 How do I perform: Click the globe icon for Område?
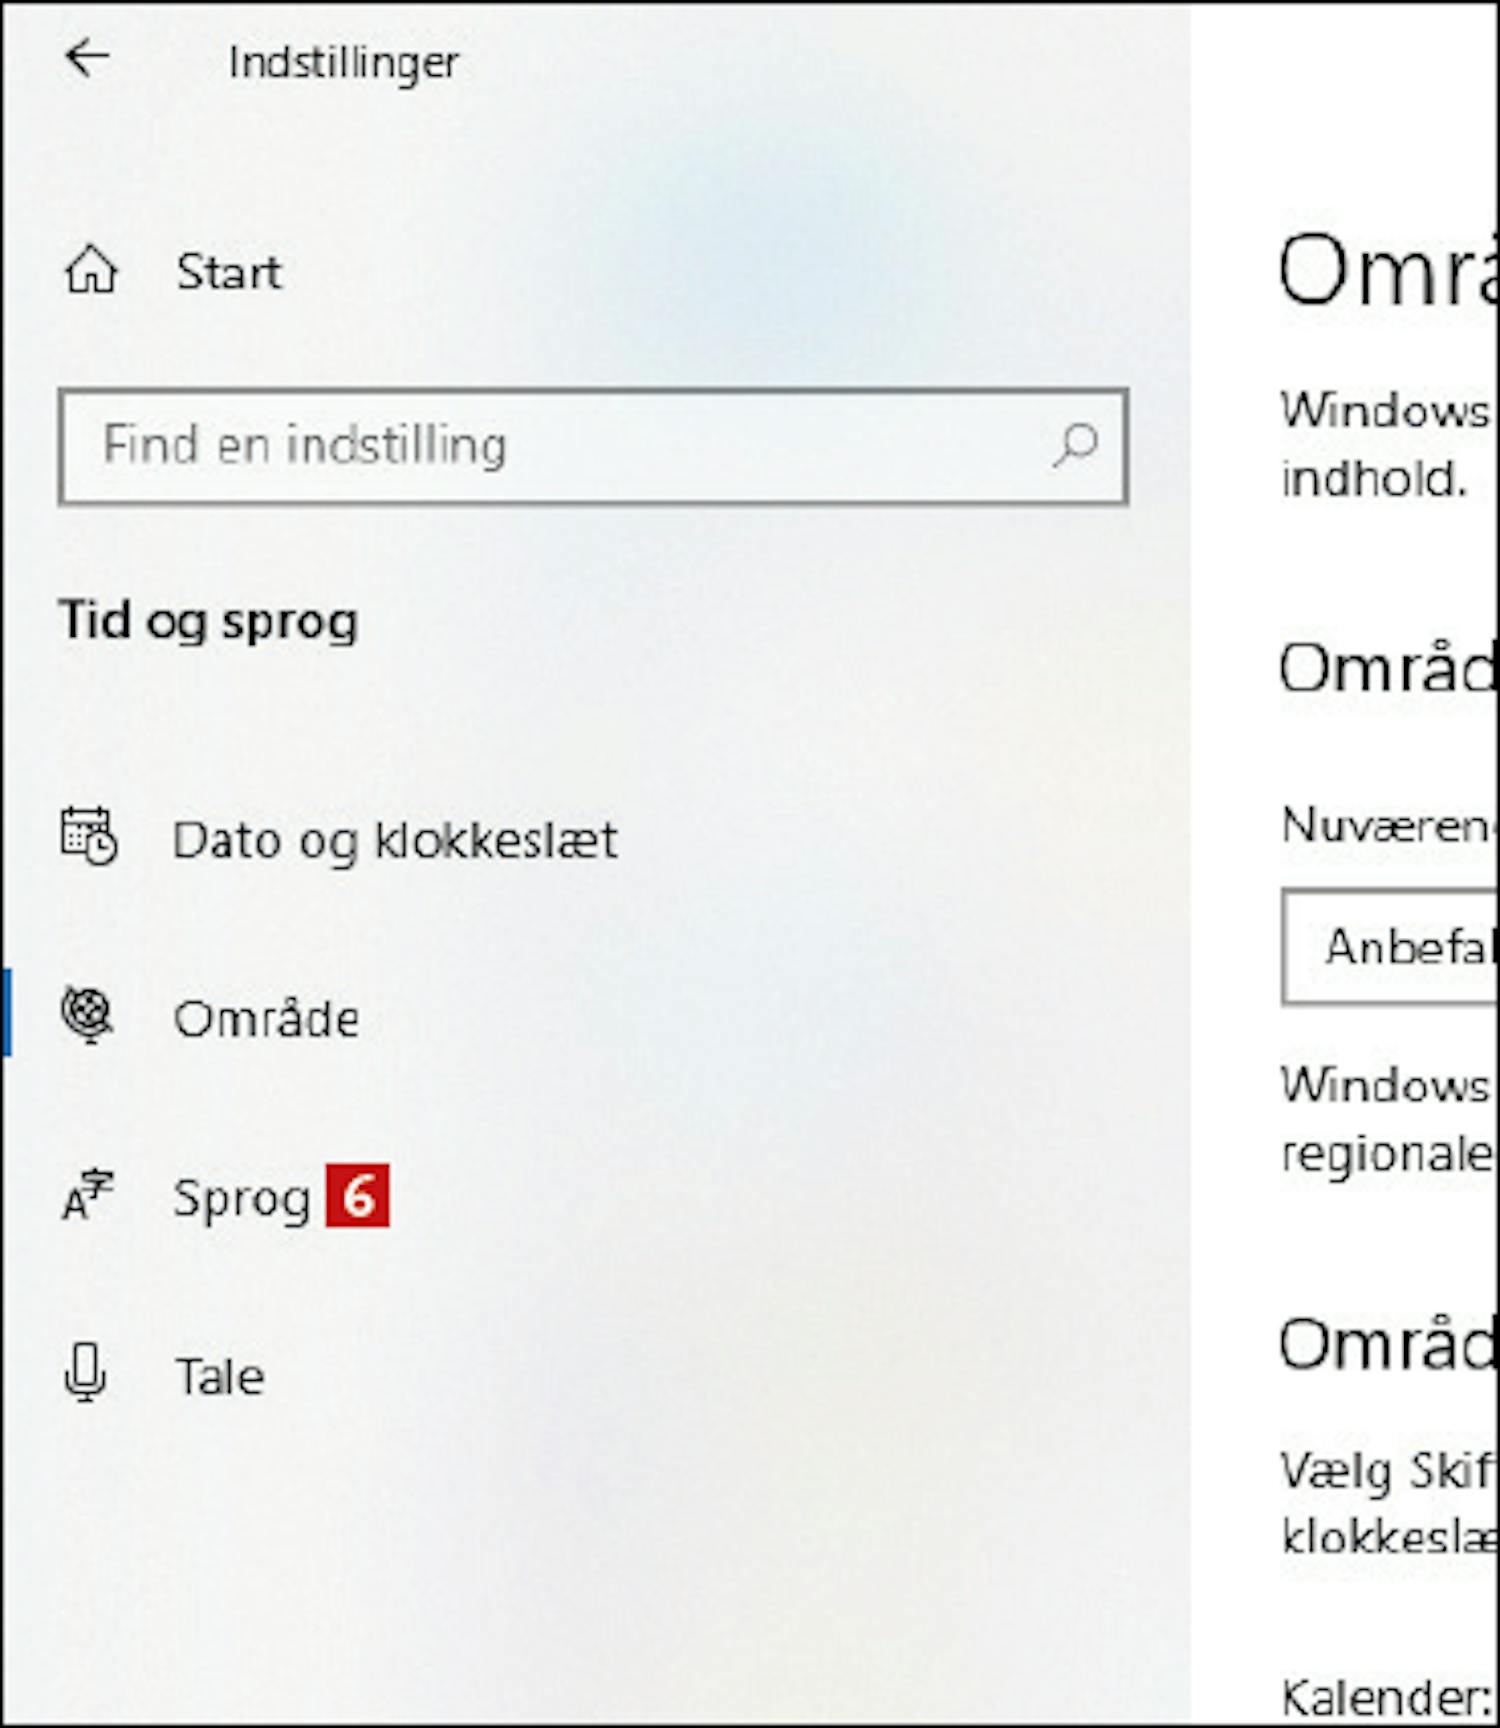pos(88,1015)
